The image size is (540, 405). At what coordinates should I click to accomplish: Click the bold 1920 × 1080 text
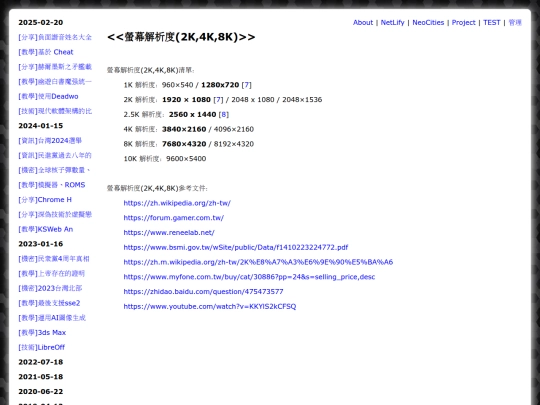click(186, 100)
